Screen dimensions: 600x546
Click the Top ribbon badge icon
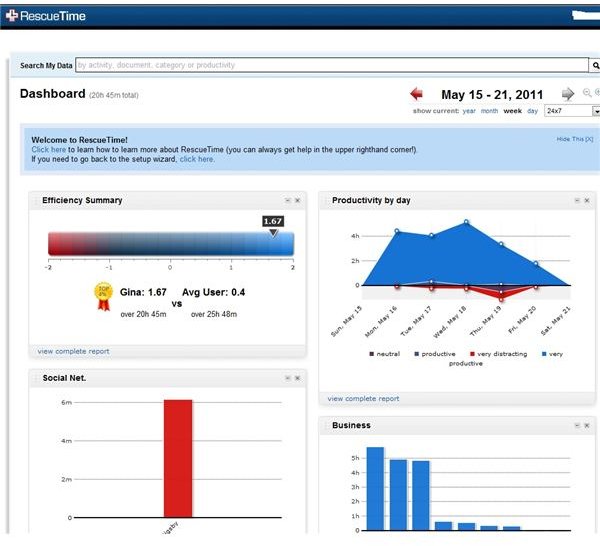(x=103, y=297)
